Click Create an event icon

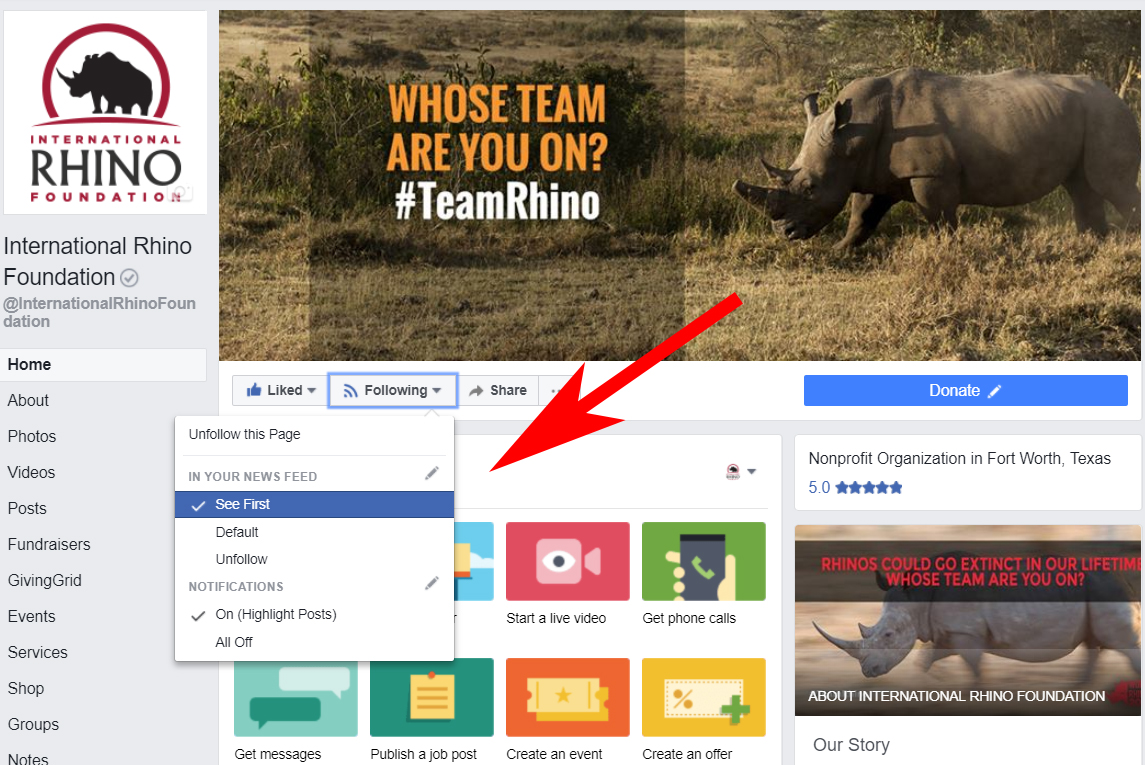point(567,697)
